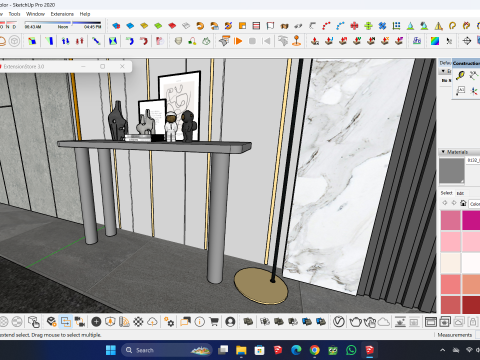Pick the salmon orange color swatch

click(471, 284)
